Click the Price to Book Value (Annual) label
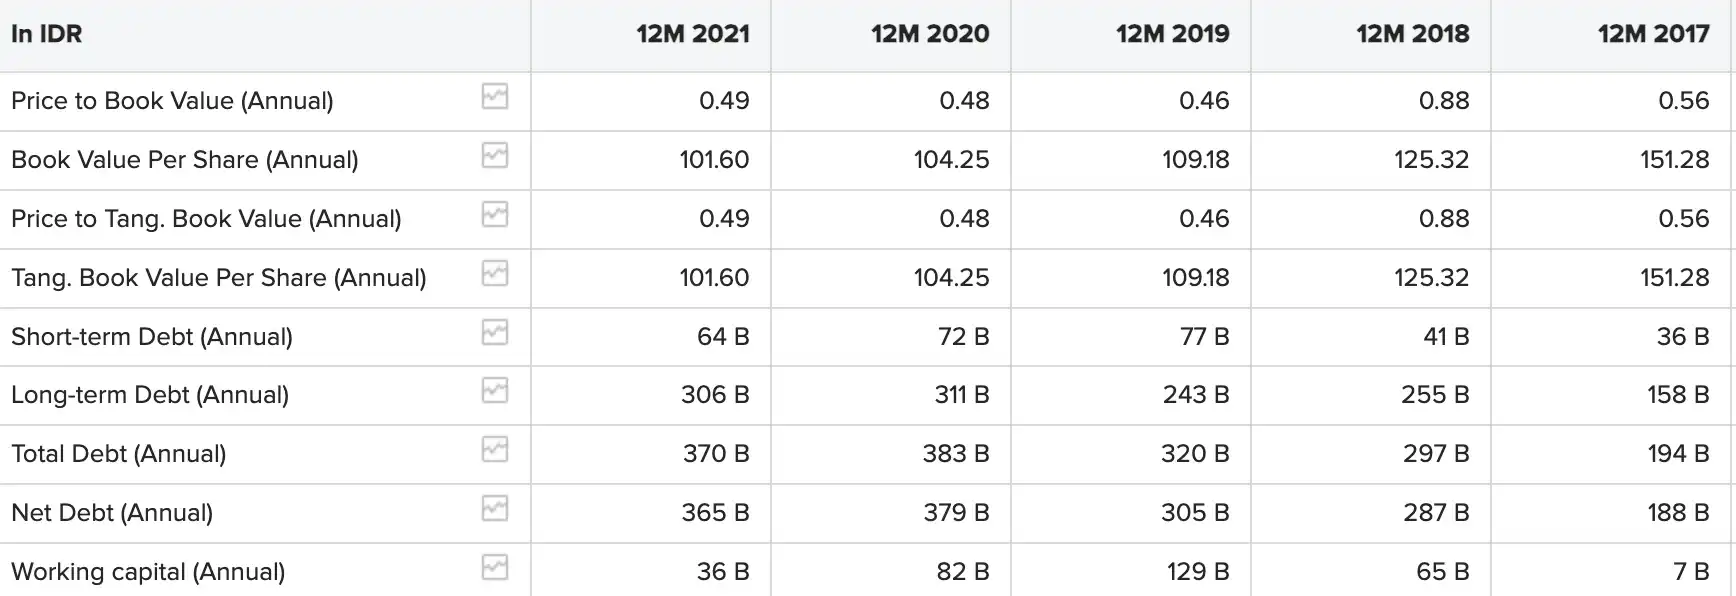The height and width of the screenshot is (596, 1736). click(x=172, y=101)
